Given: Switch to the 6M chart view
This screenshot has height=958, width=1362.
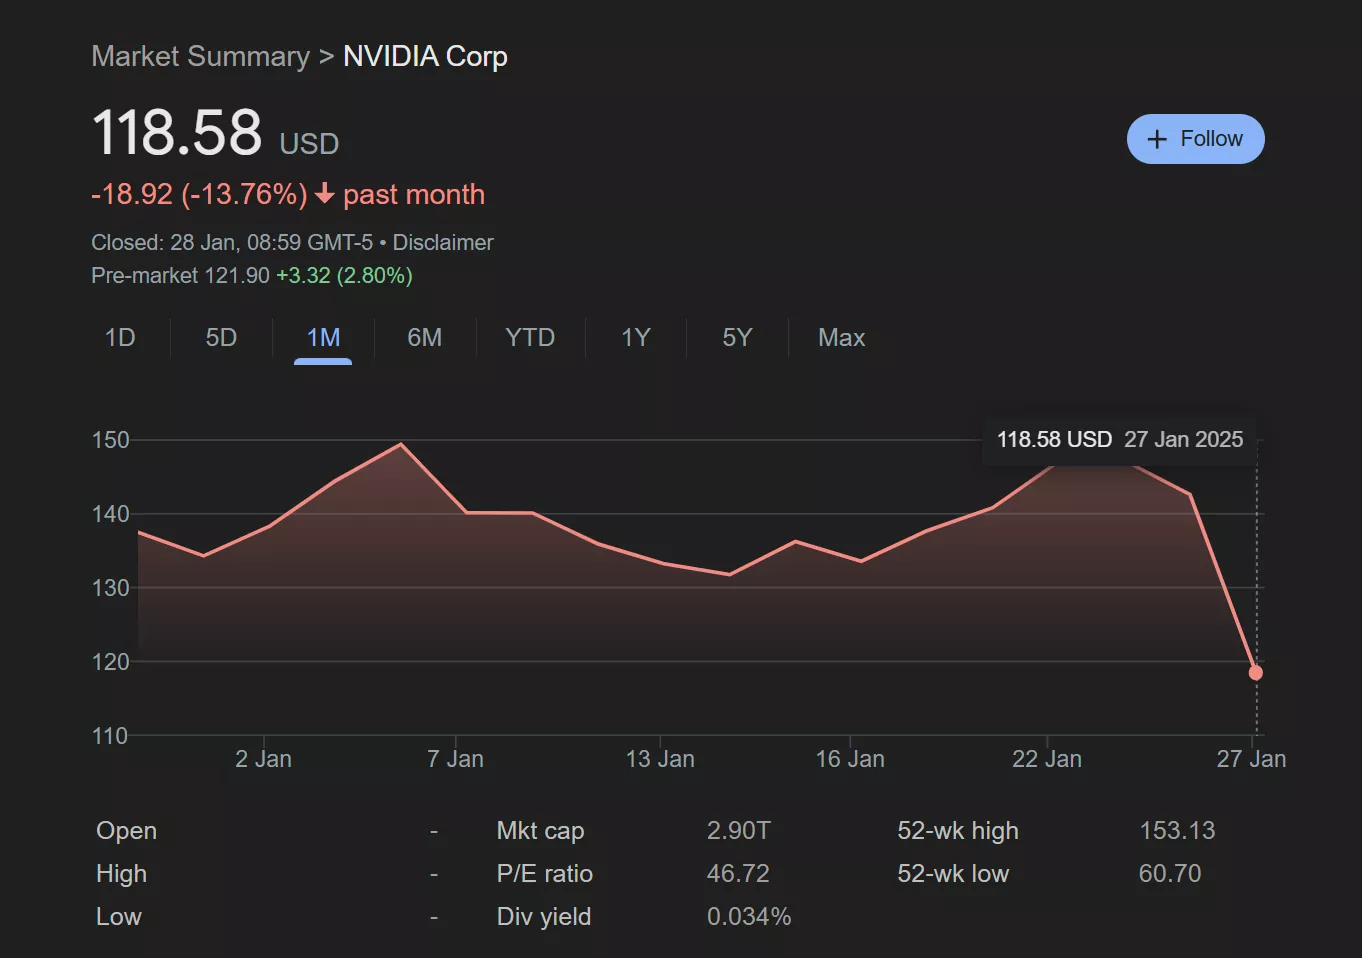Looking at the screenshot, I should pyautogui.click(x=424, y=338).
